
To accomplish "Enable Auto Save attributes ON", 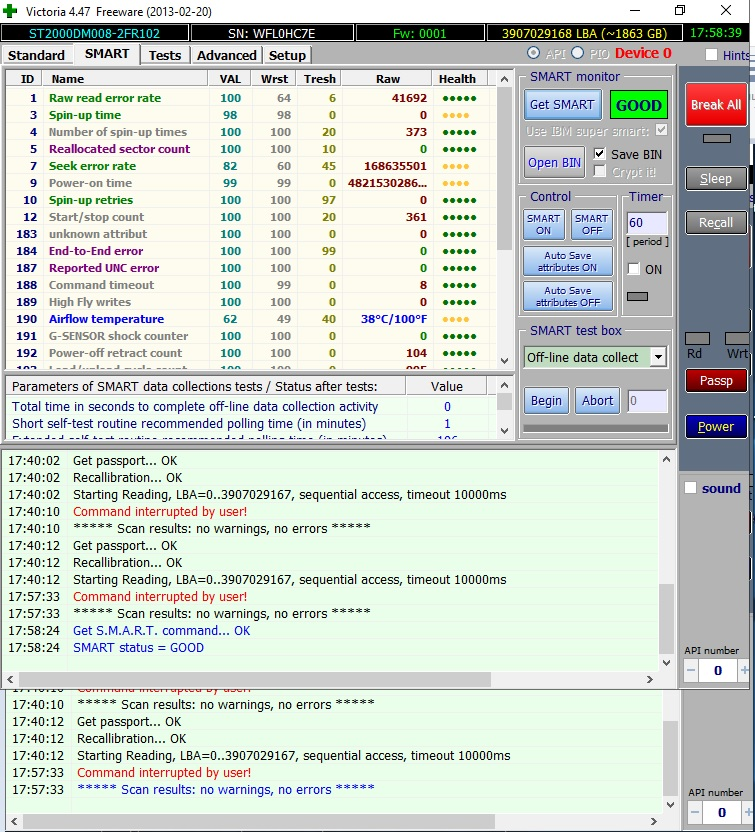I will tap(568, 261).
